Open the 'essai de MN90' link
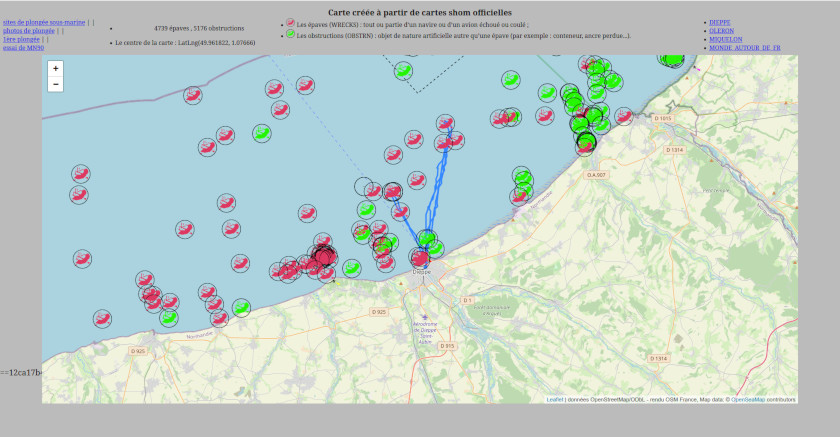Viewport: 840px width, 437px height. (x=23, y=47)
